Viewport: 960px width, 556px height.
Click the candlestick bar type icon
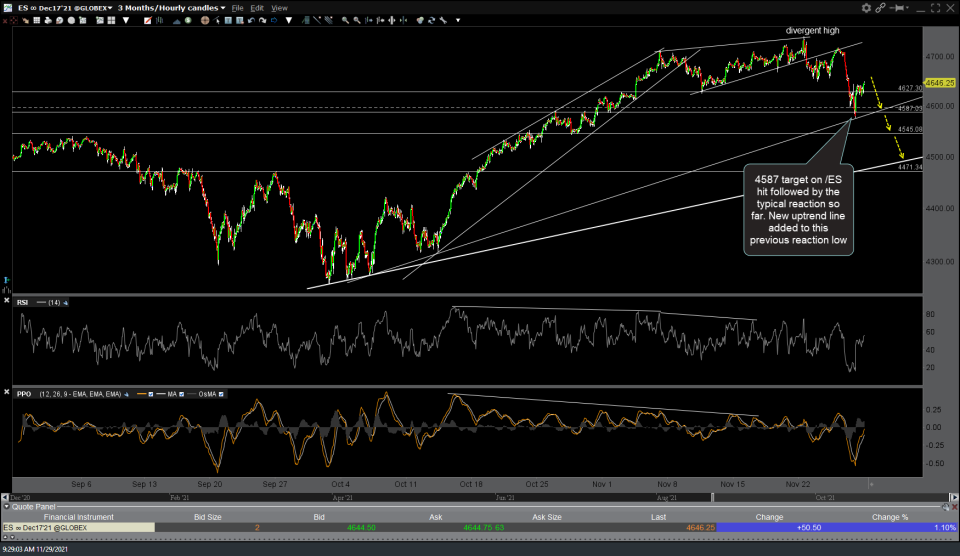[159, 20]
